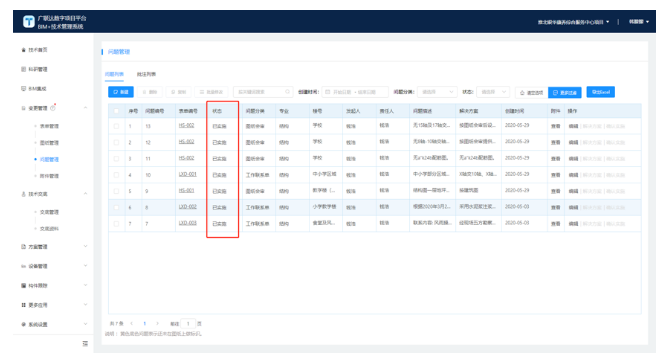Click the 变更管理 sidebar icon
This screenshot has width=666, height=364.
[x=23, y=108]
